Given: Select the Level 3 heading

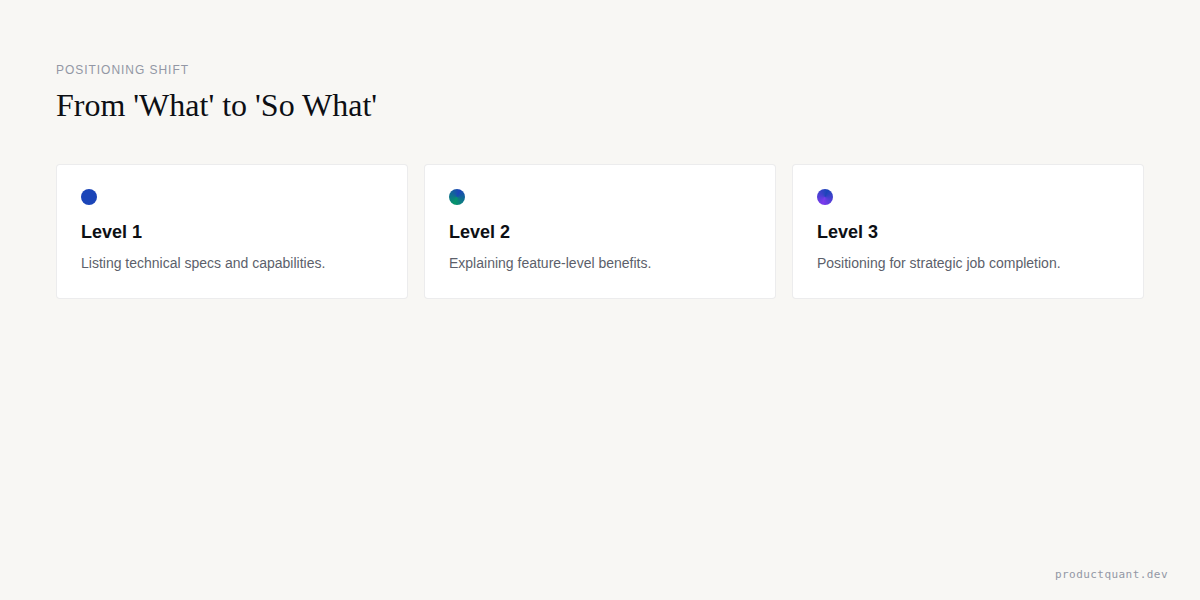Looking at the screenshot, I should click(847, 232).
